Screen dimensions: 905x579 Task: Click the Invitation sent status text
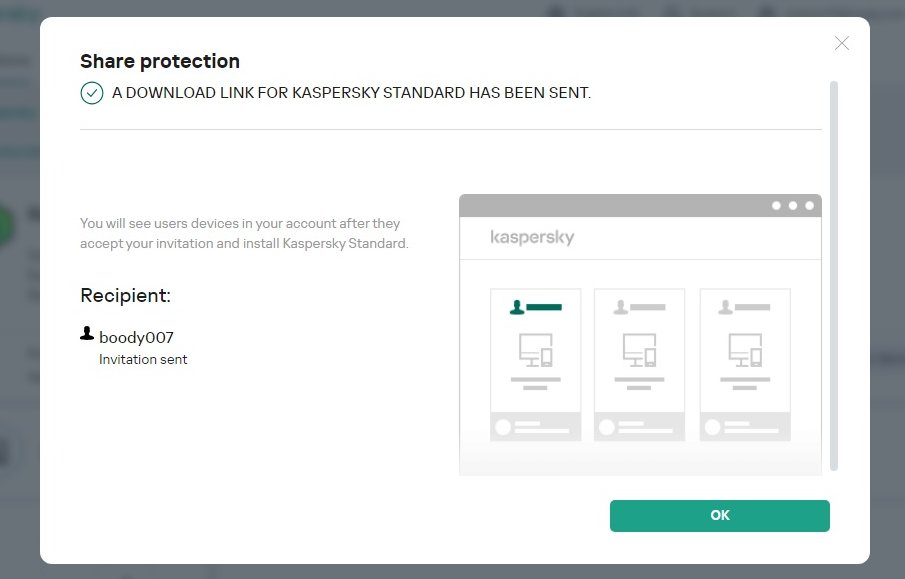[x=143, y=359]
